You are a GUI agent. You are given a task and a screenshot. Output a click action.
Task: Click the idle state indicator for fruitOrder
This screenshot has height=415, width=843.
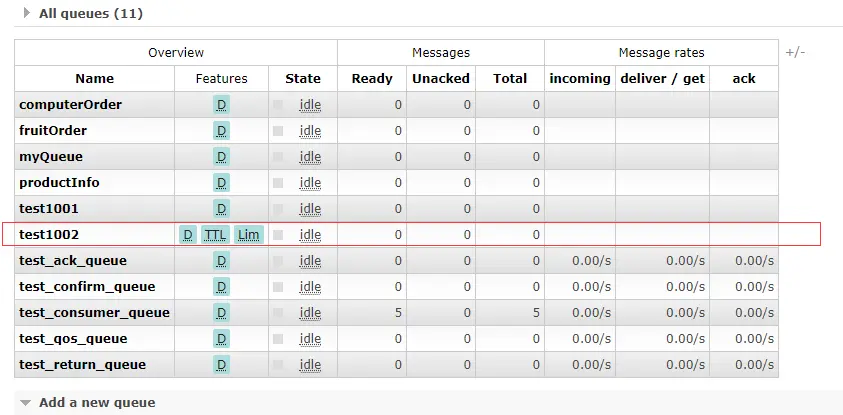point(310,130)
